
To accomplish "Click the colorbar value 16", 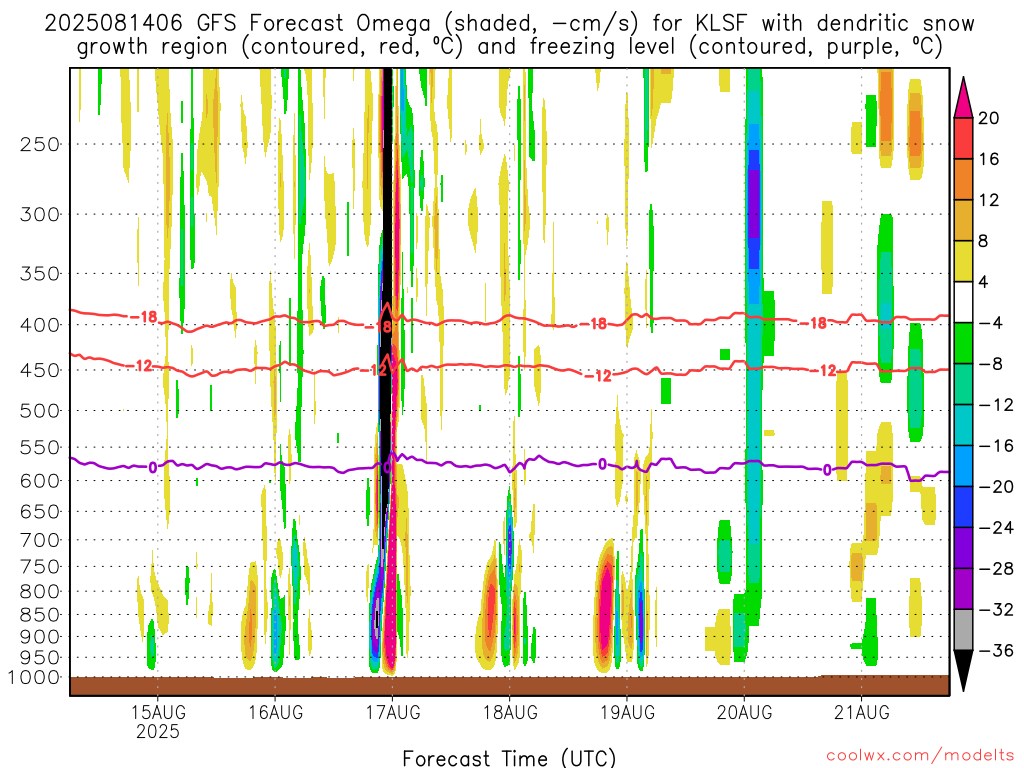I will tap(989, 159).
